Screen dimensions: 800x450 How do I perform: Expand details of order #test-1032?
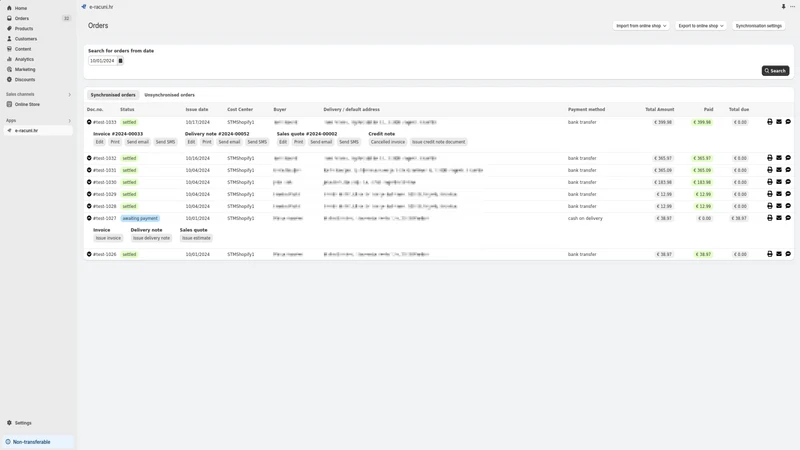(89, 158)
